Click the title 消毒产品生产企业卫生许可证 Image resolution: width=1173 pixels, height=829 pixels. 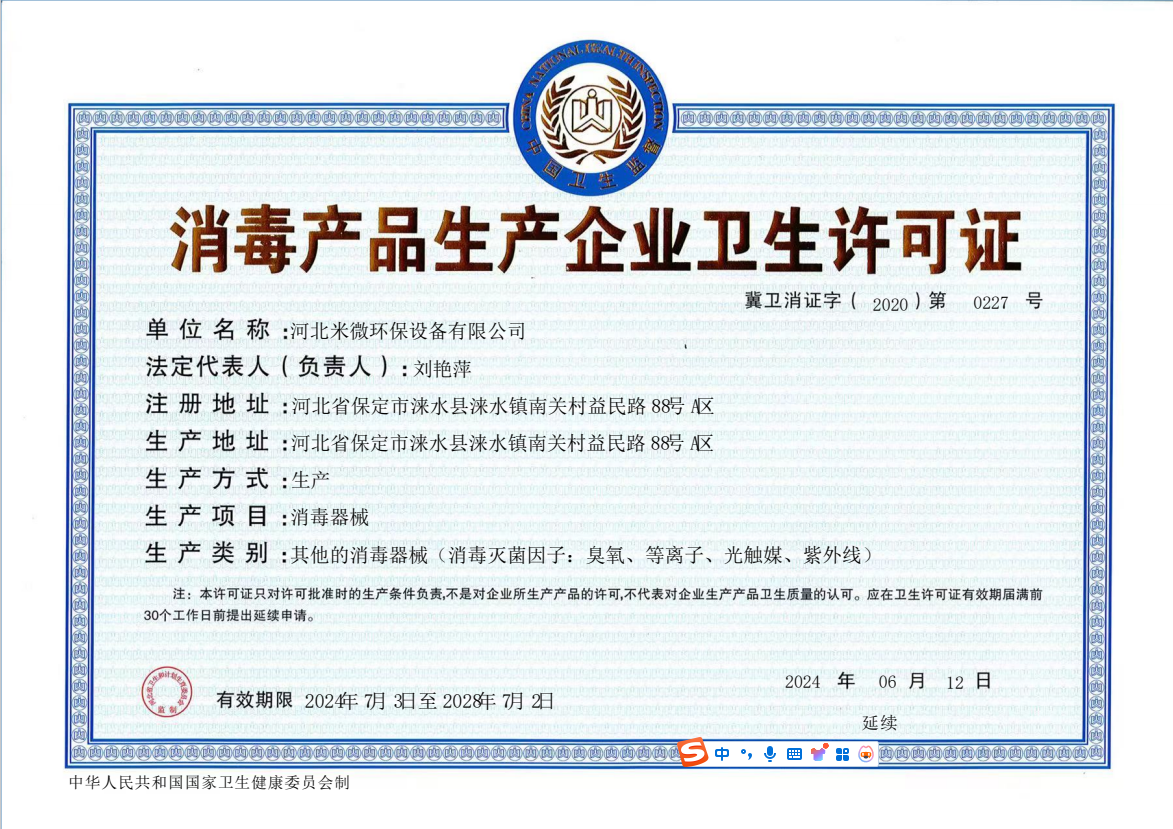596,239
